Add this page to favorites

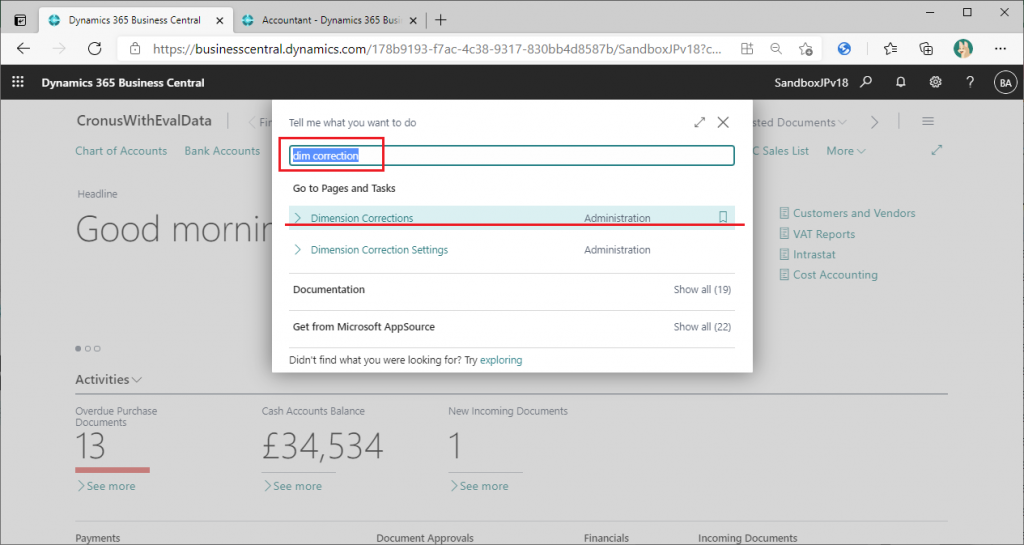point(806,48)
